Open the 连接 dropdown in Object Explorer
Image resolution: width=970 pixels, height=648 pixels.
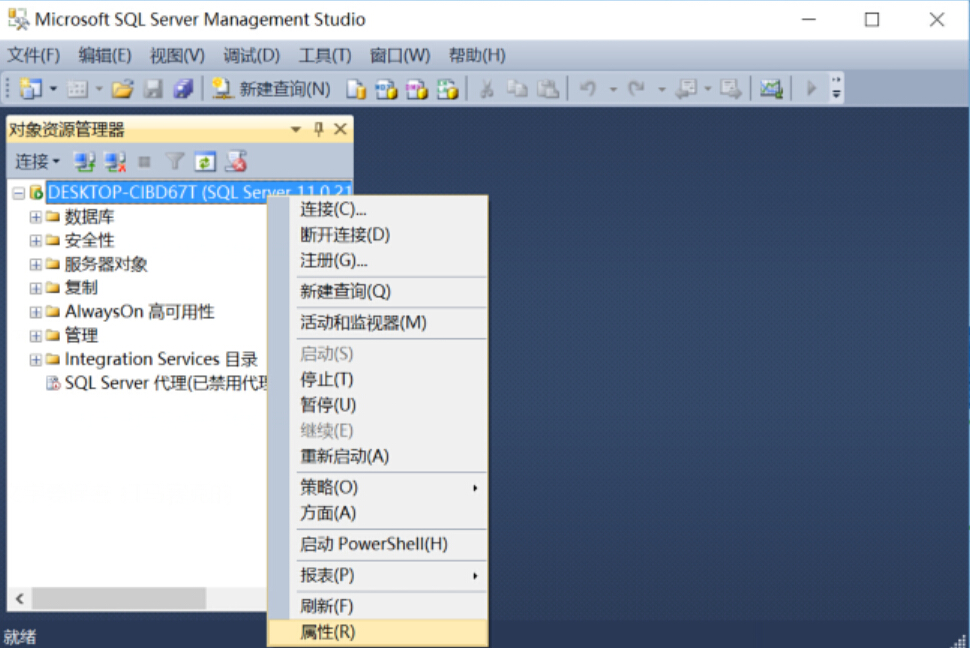coord(37,162)
